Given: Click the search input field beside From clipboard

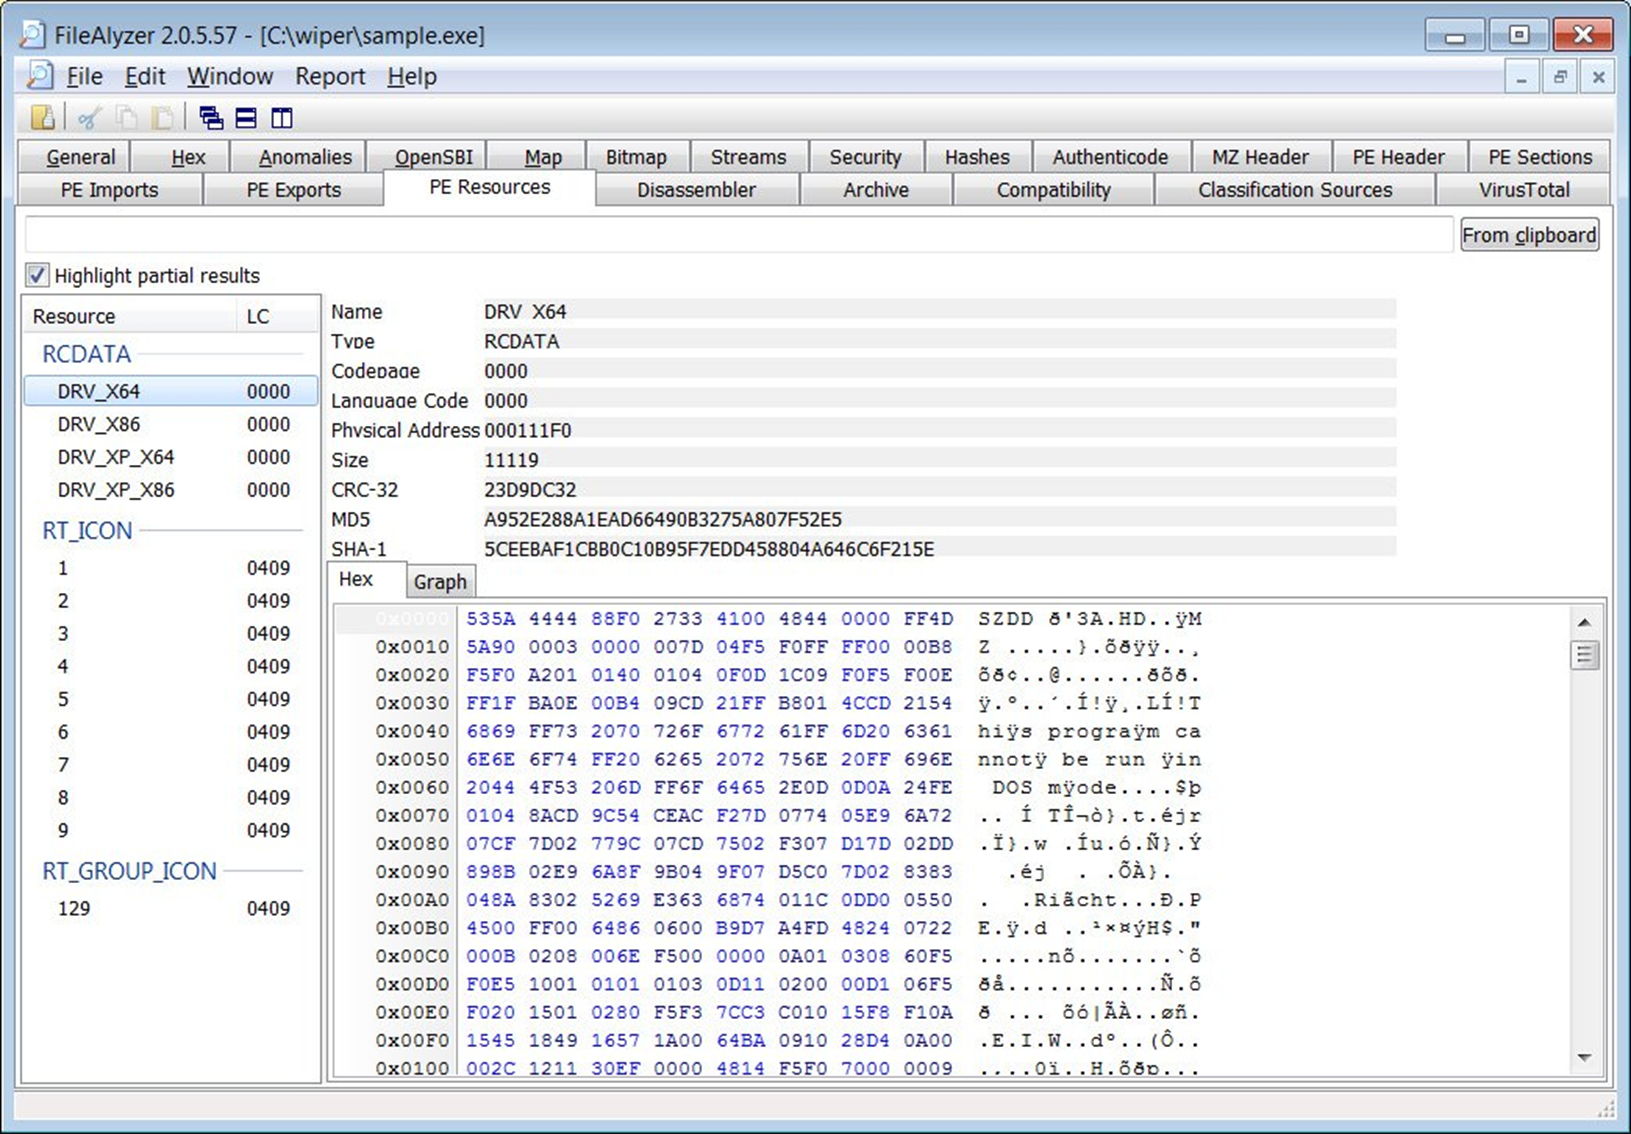Looking at the screenshot, I should point(739,235).
